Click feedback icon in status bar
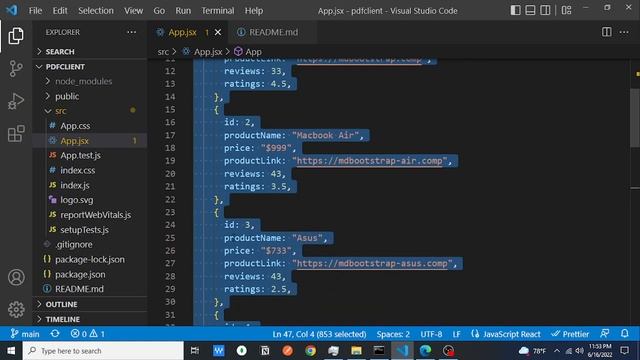Image resolution: width=640 pixels, height=360 pixels. [x=605, y=334]
